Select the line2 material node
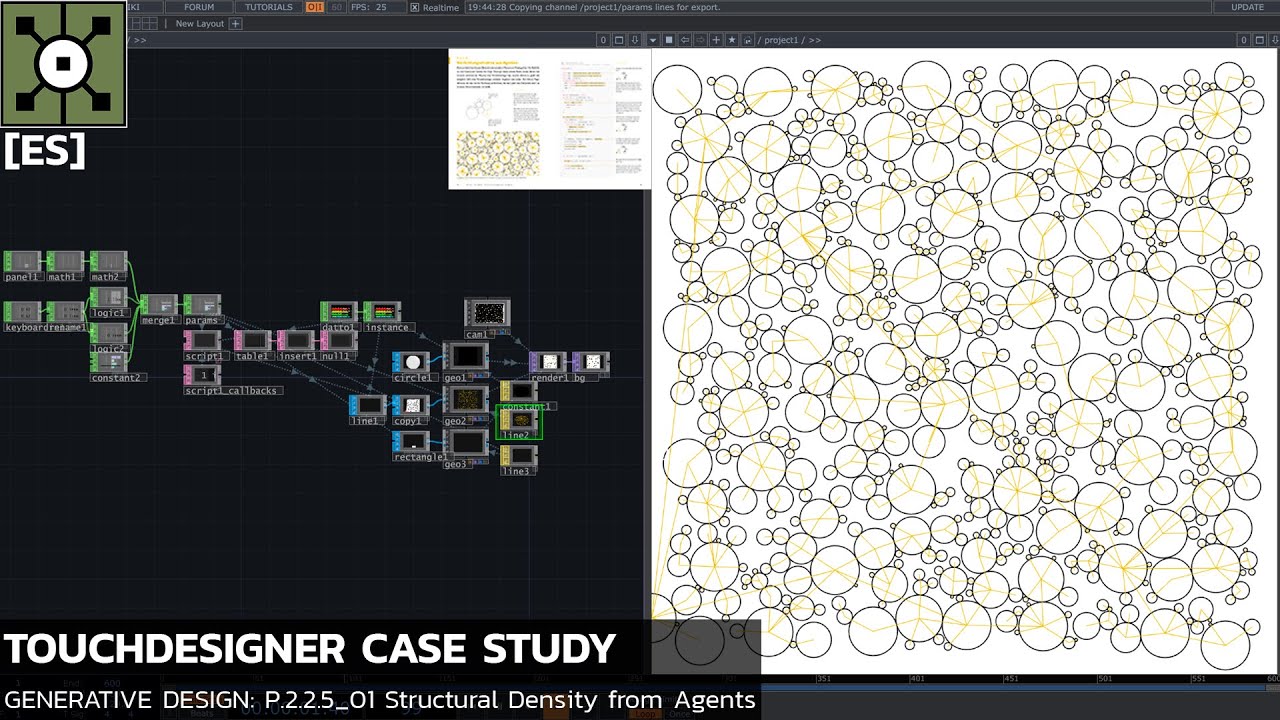This screenshot has height=720, width=1280. pyautogui.click(x=519, y=424)
